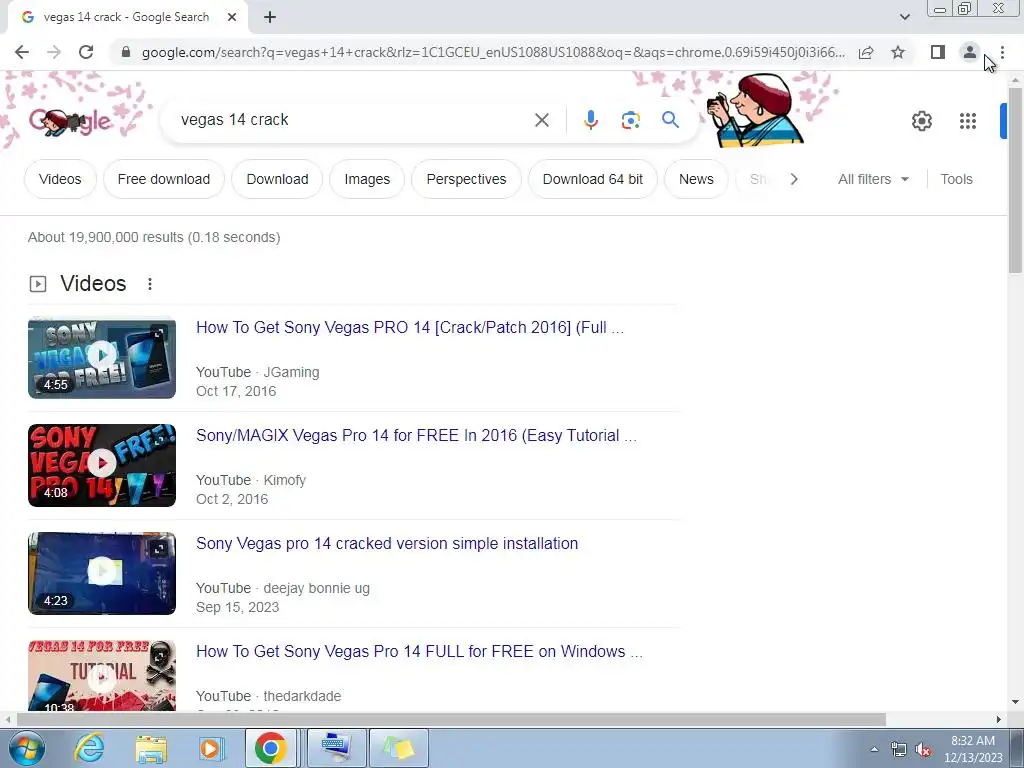Click the lock icon in address bar

tap(126, 52)
